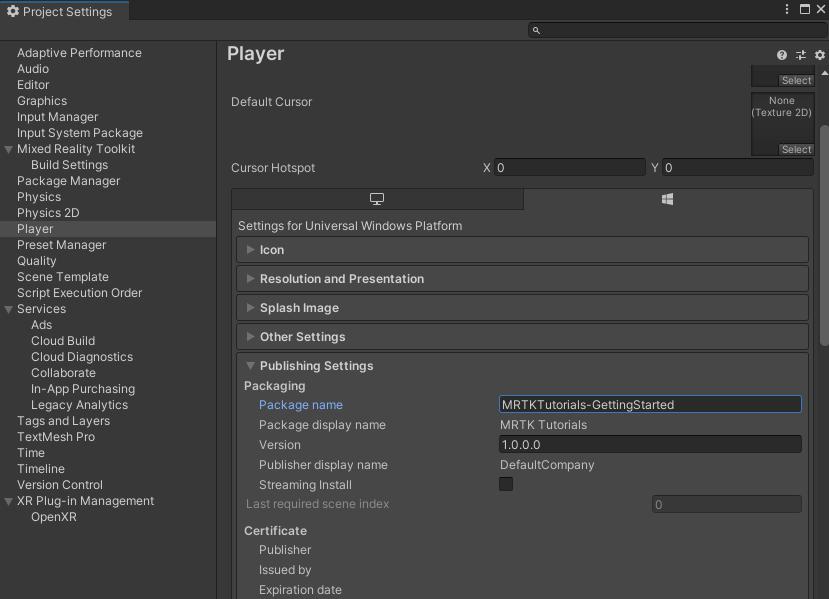This screenshot has height=599, width=829.
Task: Click the Cursor Hotspot Y field
Action: click(x=738, y=168)
